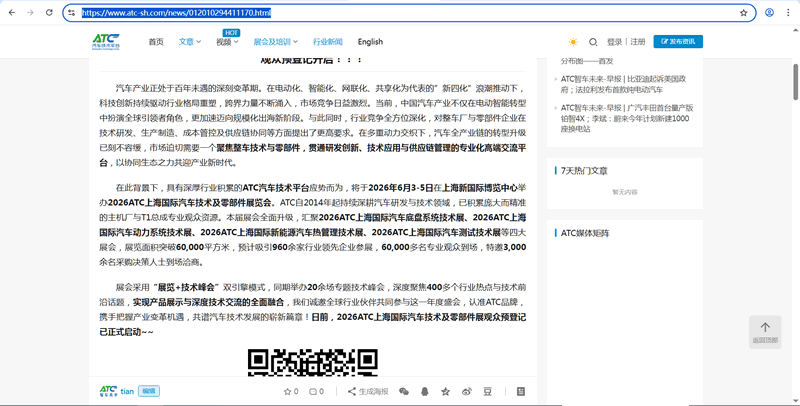The image size is (800, 406).
Task: Click the ATC logo in the header
Action: pyautogui.click(x=106, y=42)
